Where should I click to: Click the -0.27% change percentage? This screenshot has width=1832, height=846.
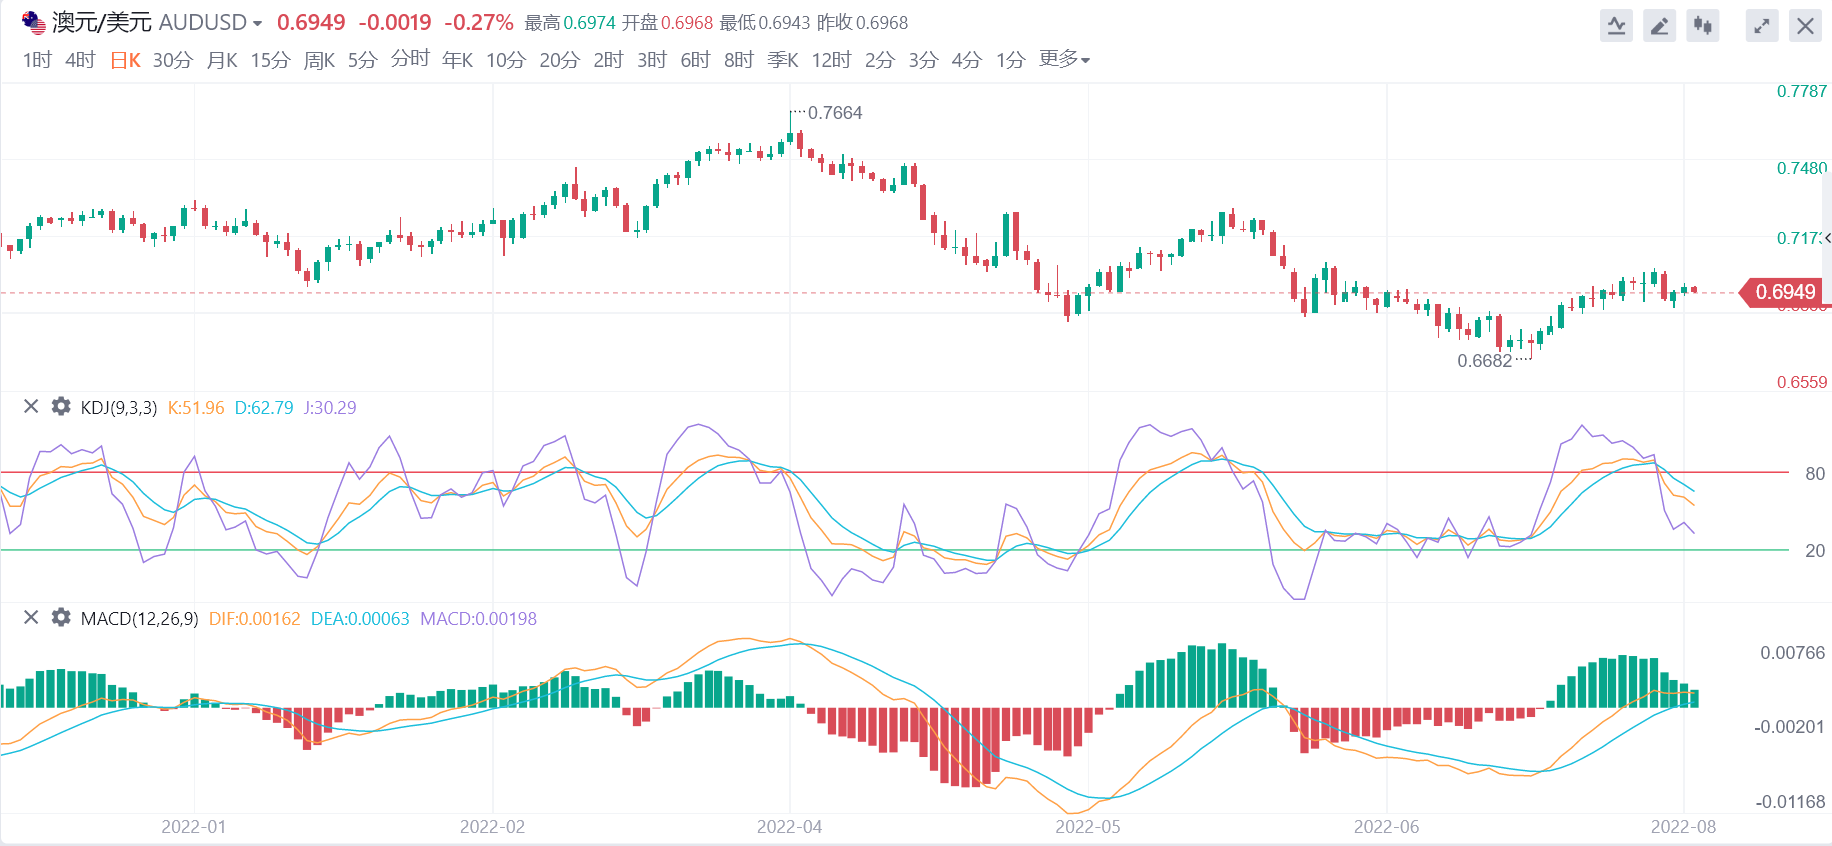(x=478, y=22)
